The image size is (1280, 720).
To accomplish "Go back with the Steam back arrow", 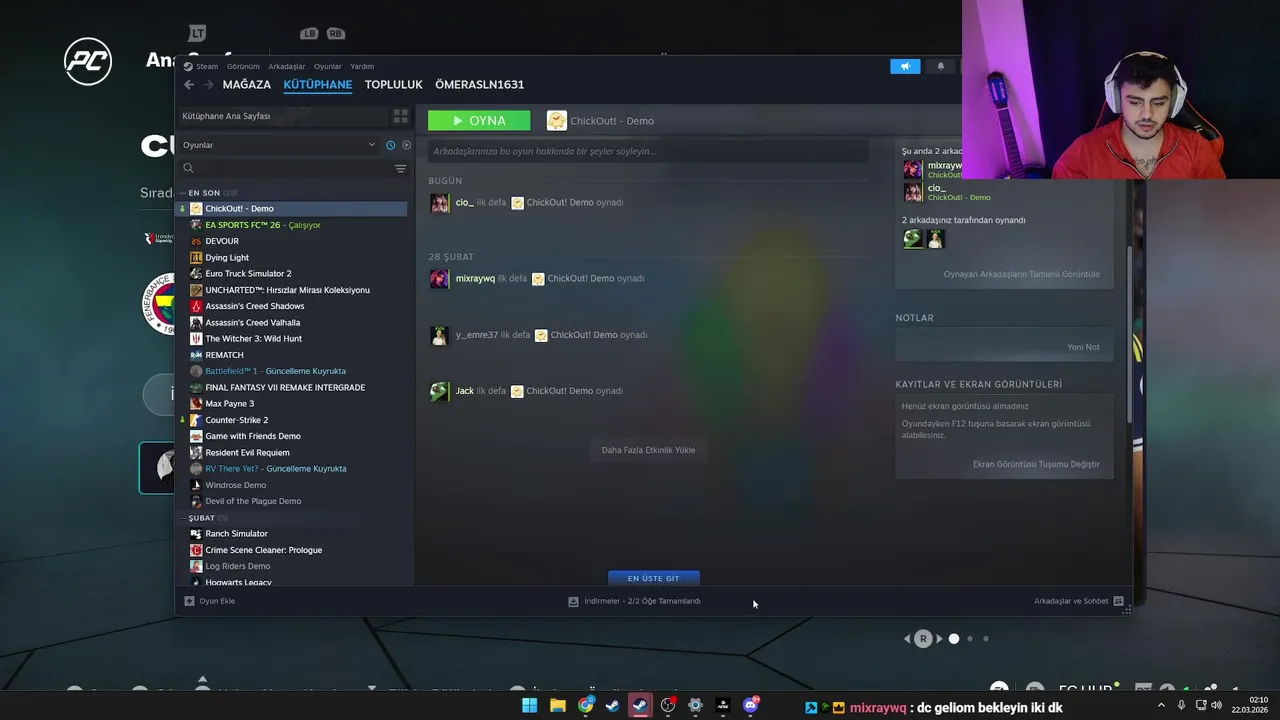I will coord(189,85).
